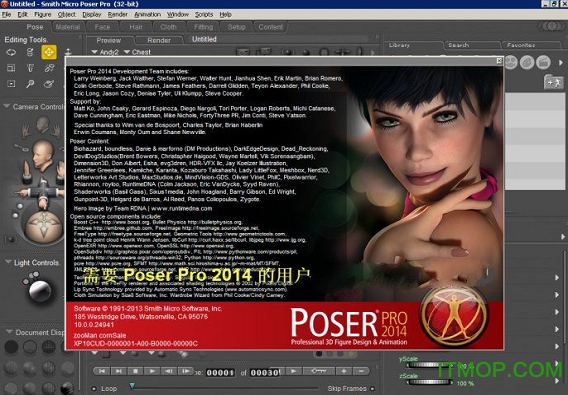
Task: Open the File menu
Action: [6, 14]
